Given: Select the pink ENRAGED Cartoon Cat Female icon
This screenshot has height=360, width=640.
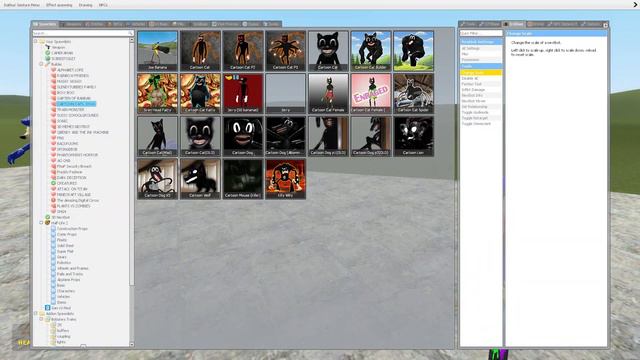Looking at the screenshot, I should coord(371,93).
